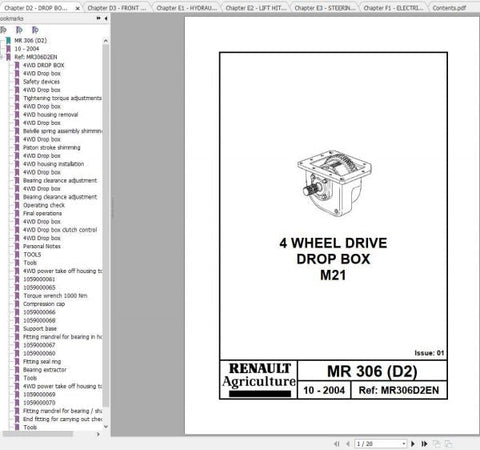Click the bookmark icon beside Operating check
This screenshot has width=480, height=450.
coord(17,205)
